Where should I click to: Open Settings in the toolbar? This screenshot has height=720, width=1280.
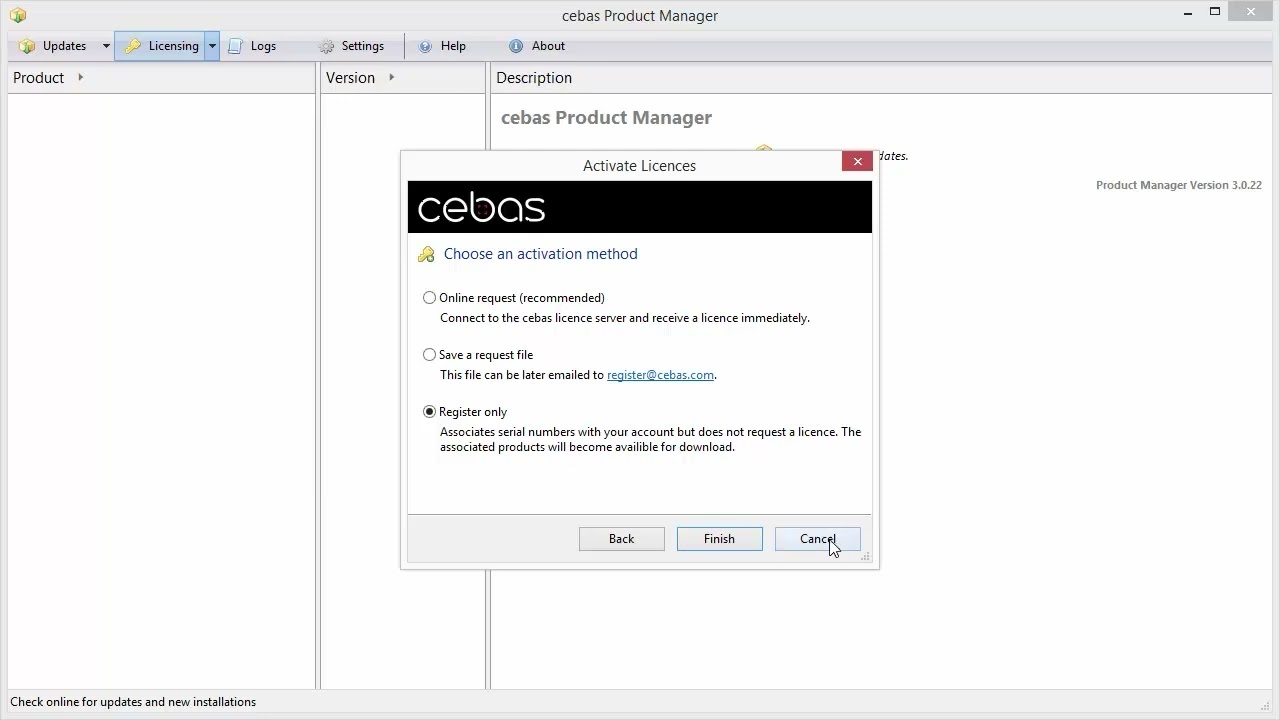tap(351, 46)
